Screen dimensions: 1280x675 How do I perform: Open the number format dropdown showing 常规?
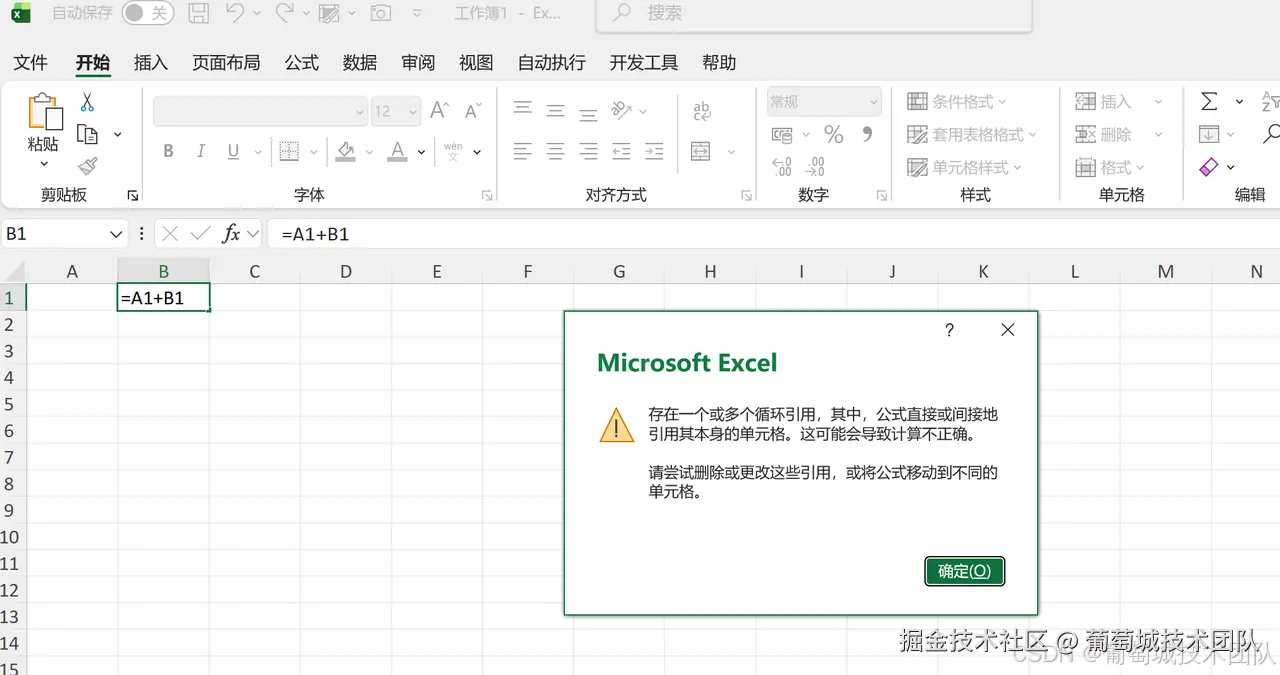pos(873,102)
